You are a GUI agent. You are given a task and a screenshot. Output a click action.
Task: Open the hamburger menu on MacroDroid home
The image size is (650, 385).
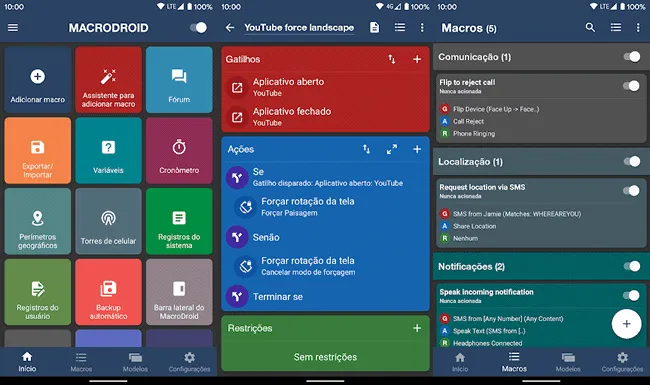coord(13,28)
